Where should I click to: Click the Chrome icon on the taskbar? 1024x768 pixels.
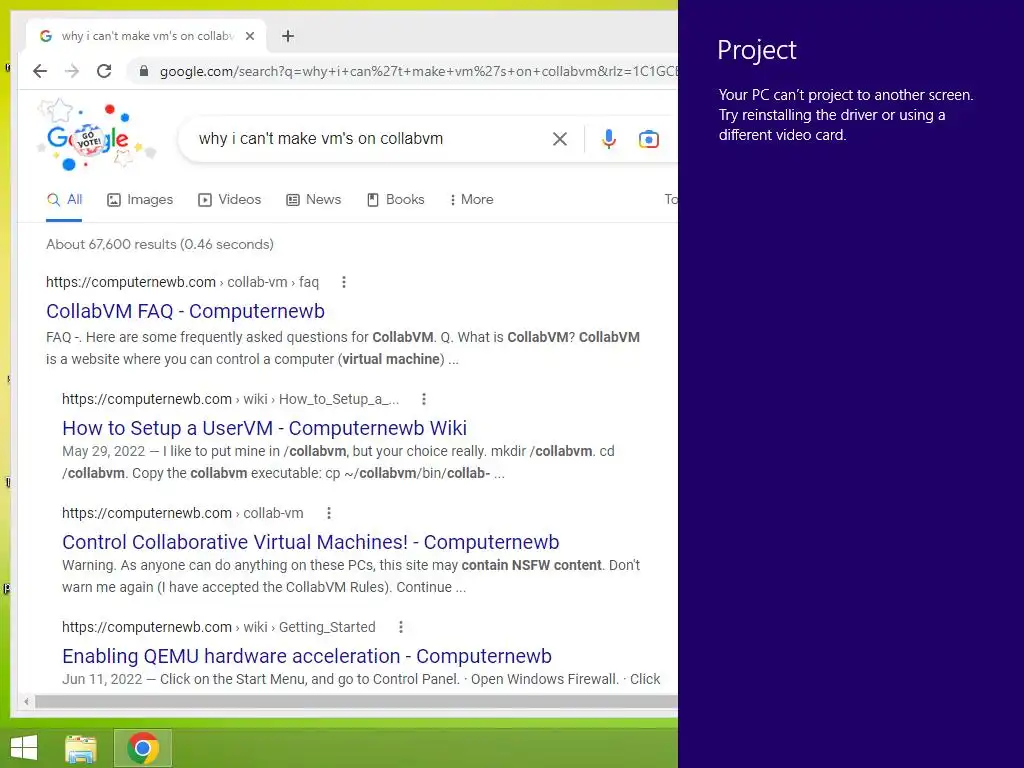click(143, 748)
